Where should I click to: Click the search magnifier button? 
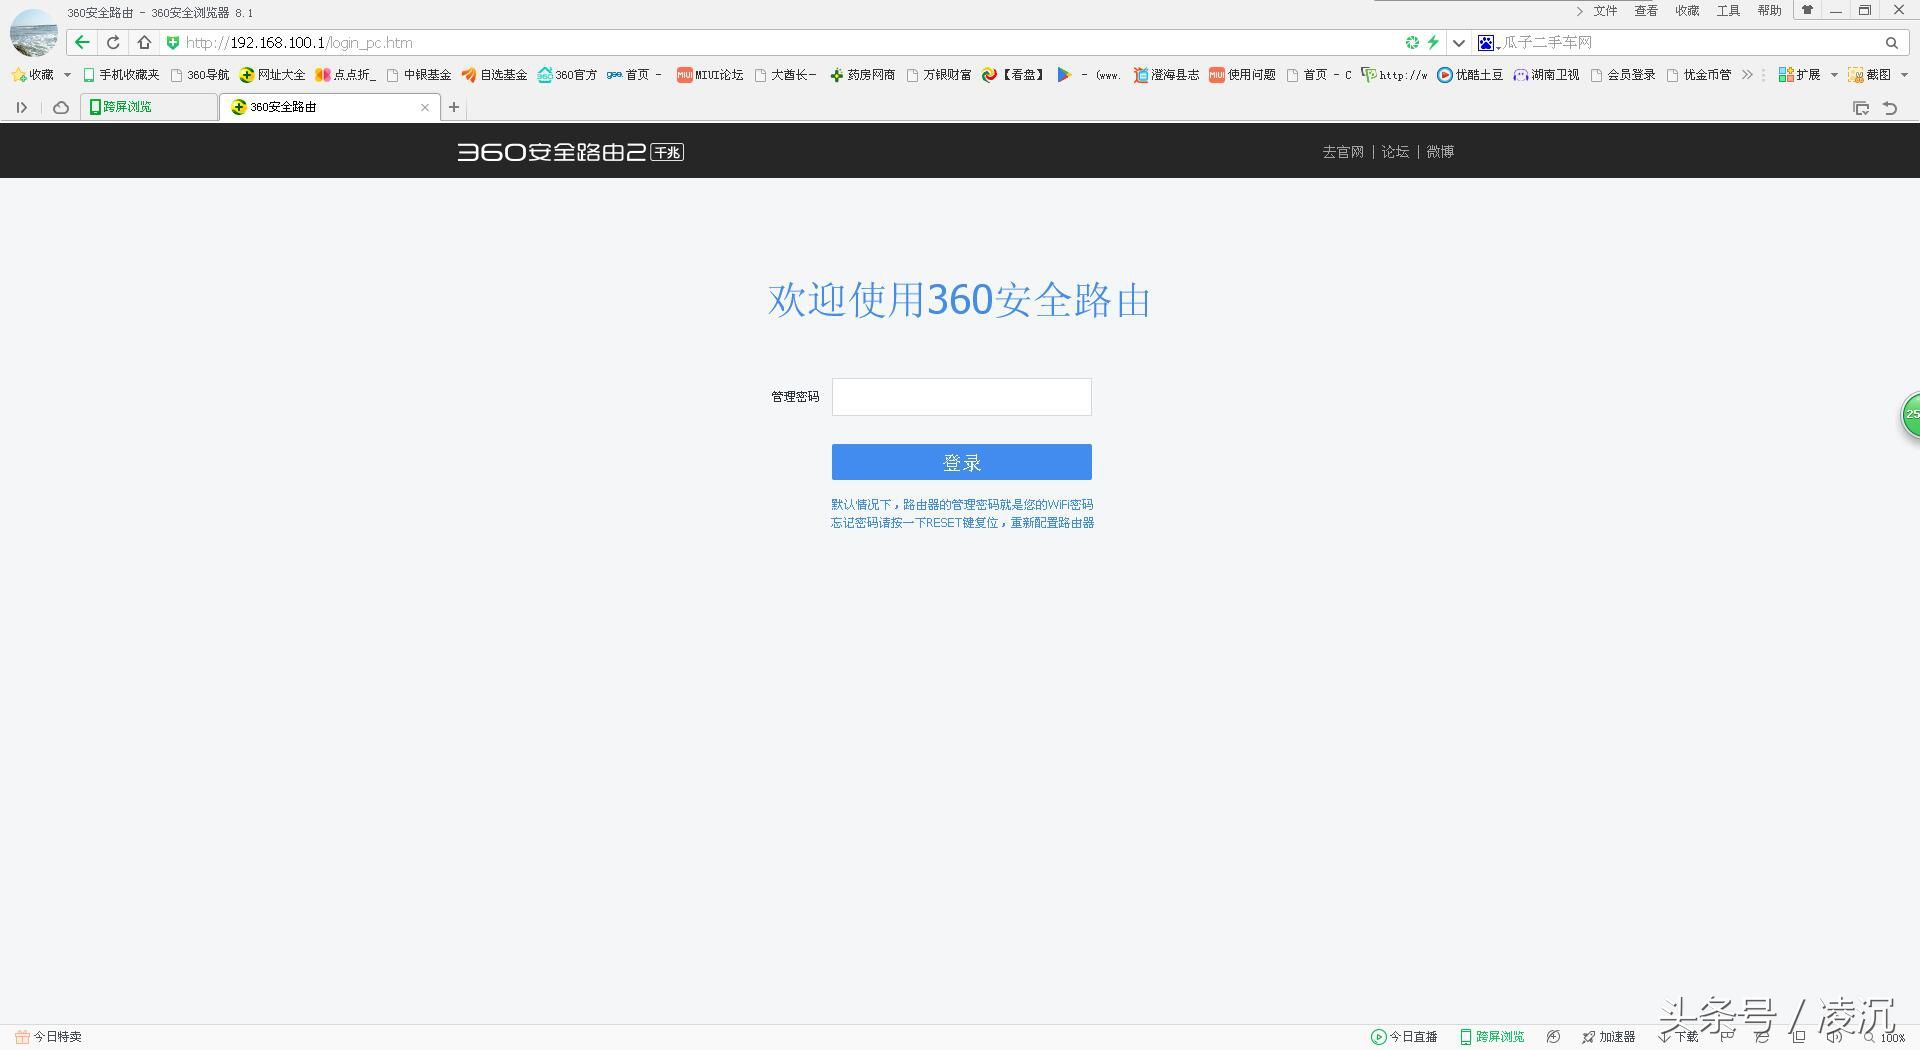click(1892, 42)
